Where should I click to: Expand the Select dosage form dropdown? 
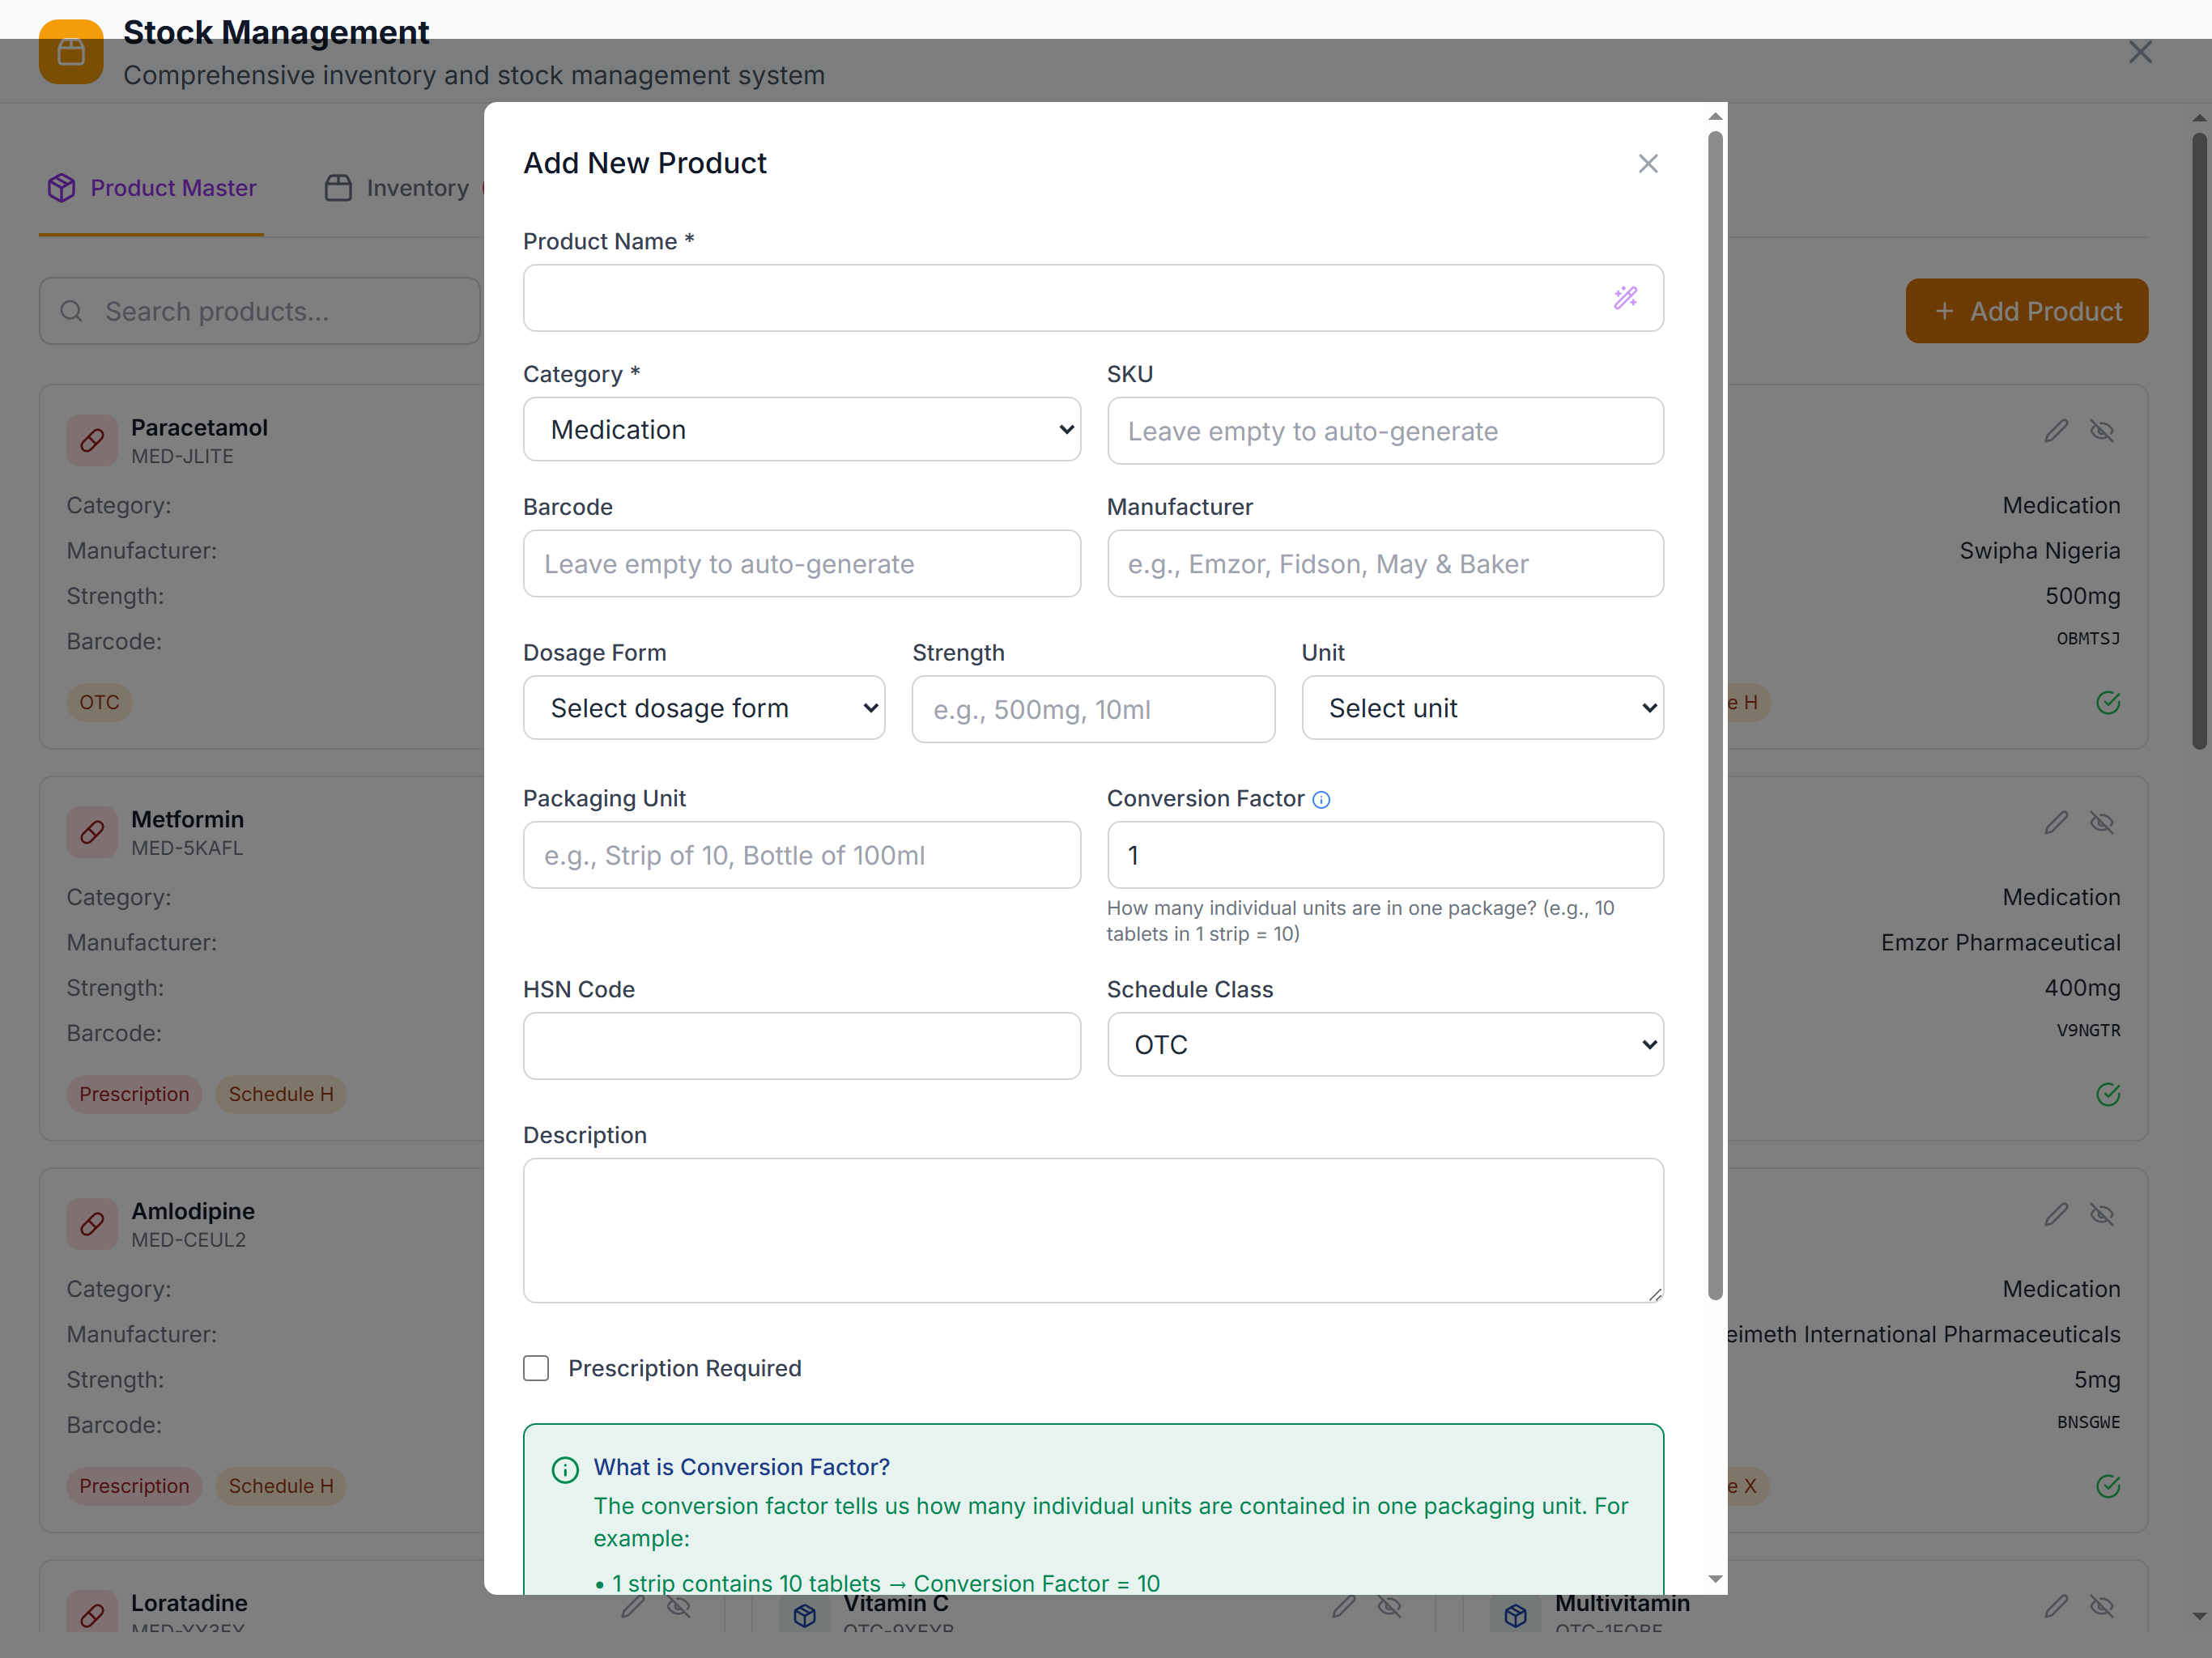[703, 709]
